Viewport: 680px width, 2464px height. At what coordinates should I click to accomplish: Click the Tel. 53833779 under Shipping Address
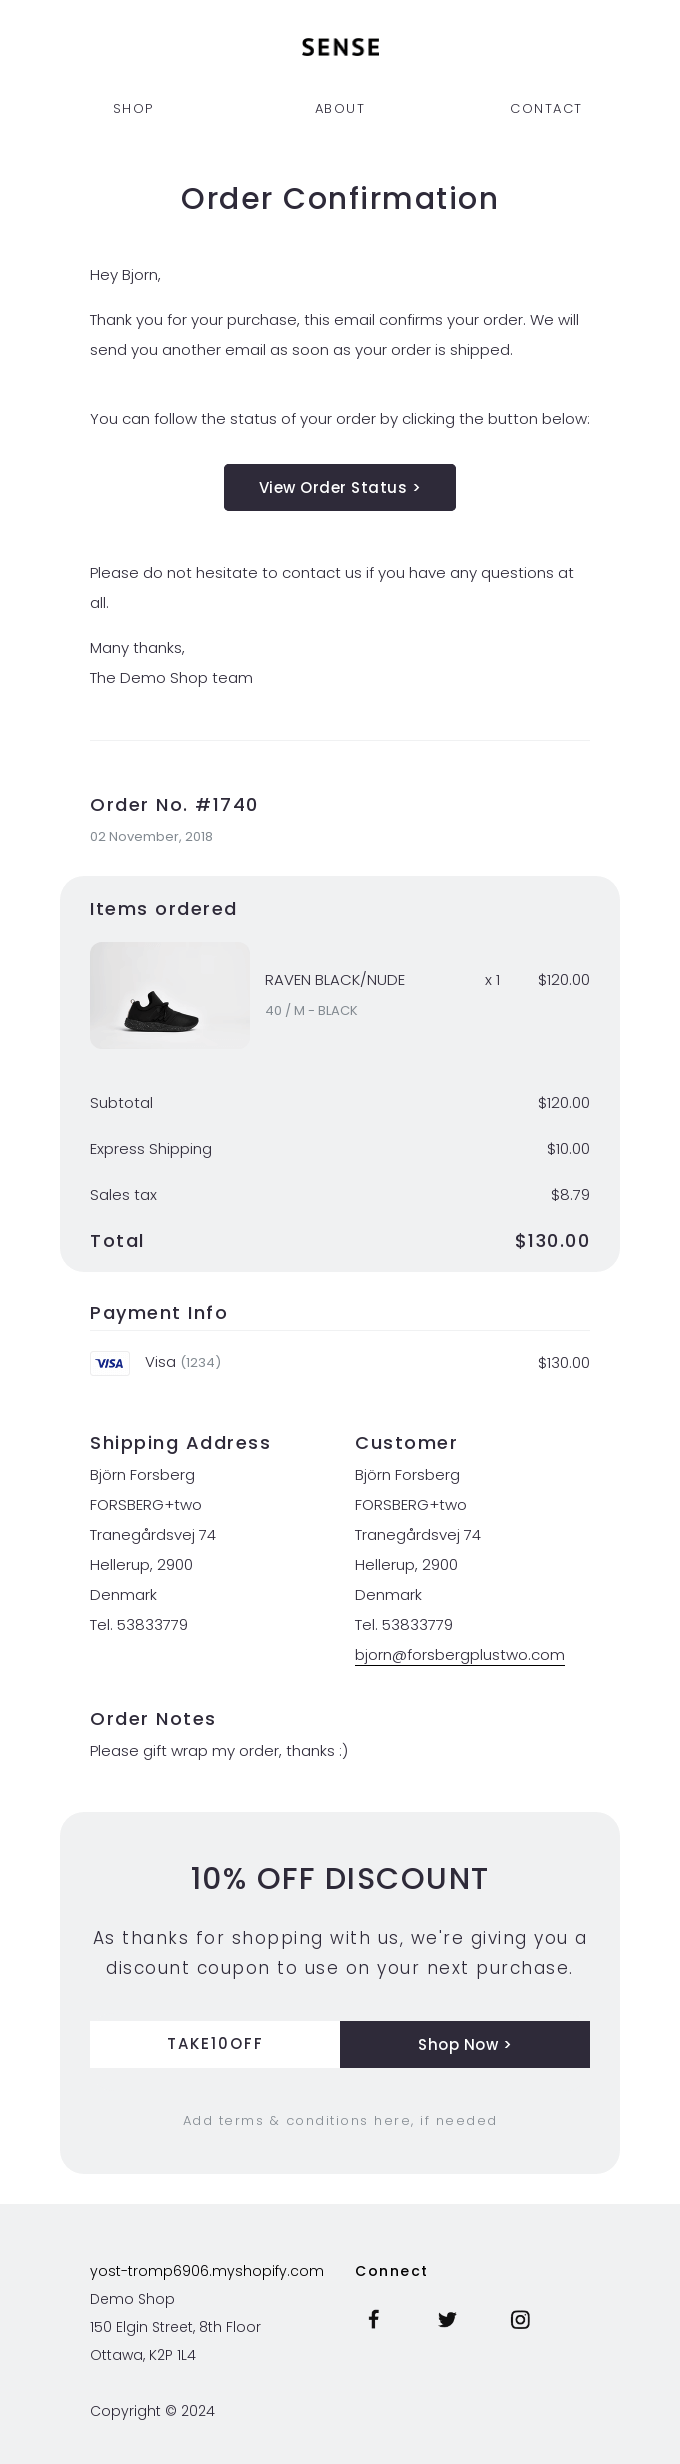pyautogui.click(x=139, y=1625)
